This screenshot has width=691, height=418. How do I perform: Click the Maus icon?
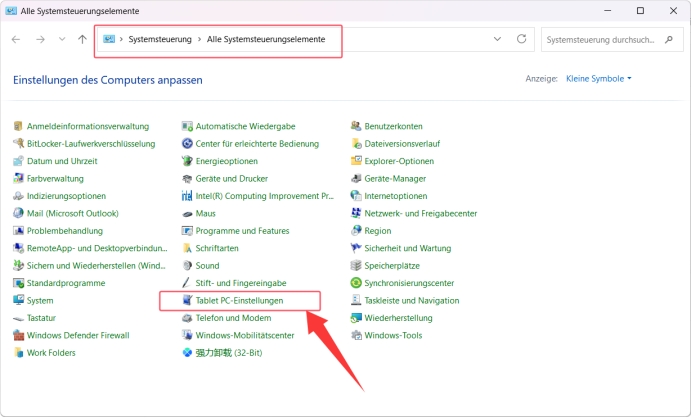(x=187, y=214)
